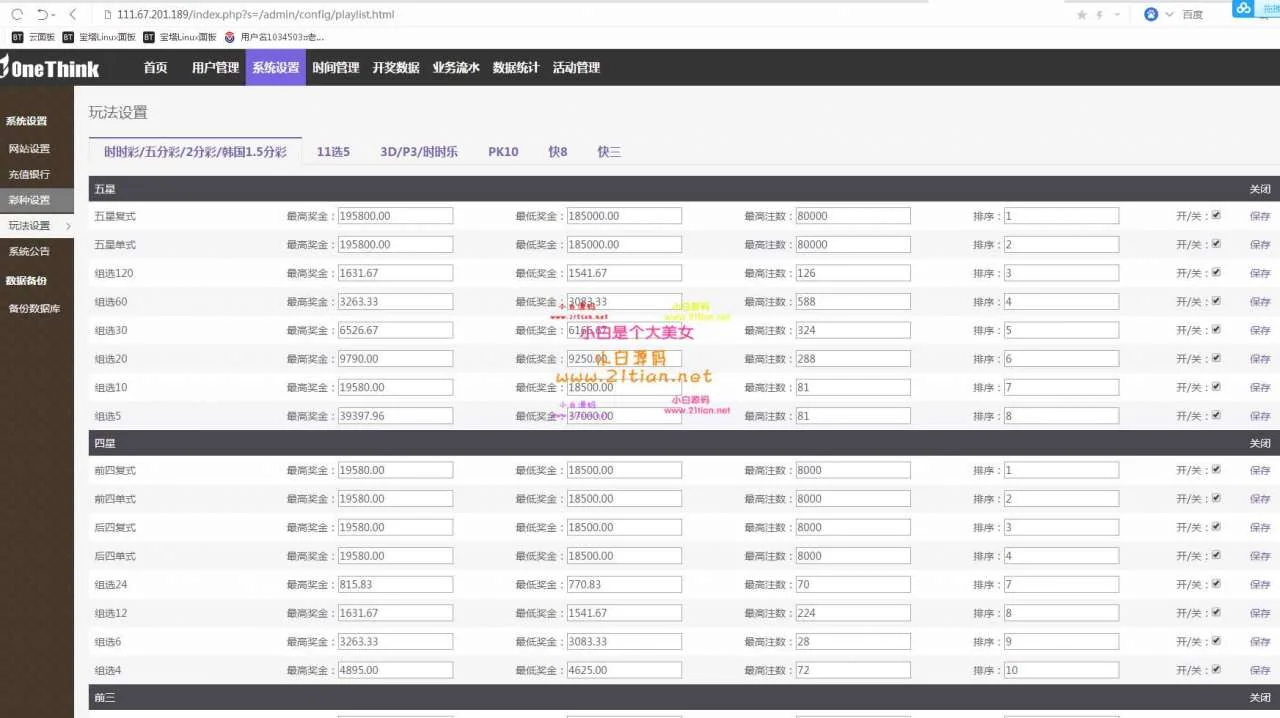Image resolution: width=1280 pixels, height=718 pixels.
Task: Open 备份数据库 in the sidebar
Action: point(34,309)
